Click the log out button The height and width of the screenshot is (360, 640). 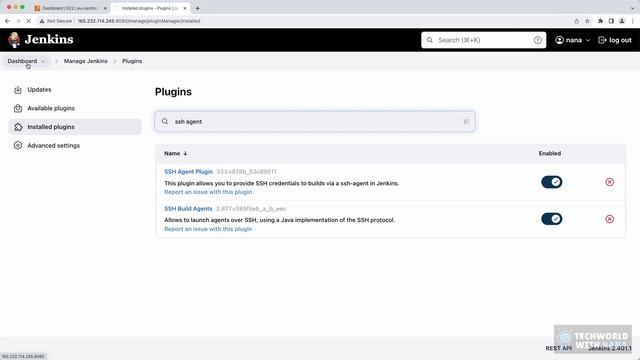615,40
